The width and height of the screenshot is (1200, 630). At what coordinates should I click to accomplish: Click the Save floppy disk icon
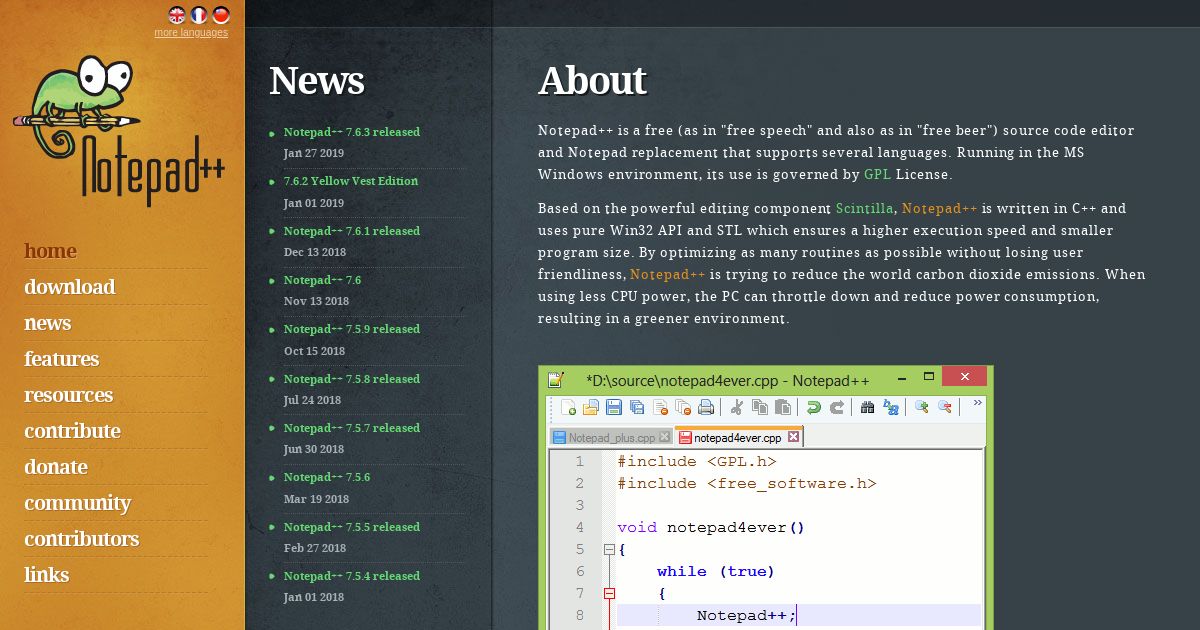point(613,407)
